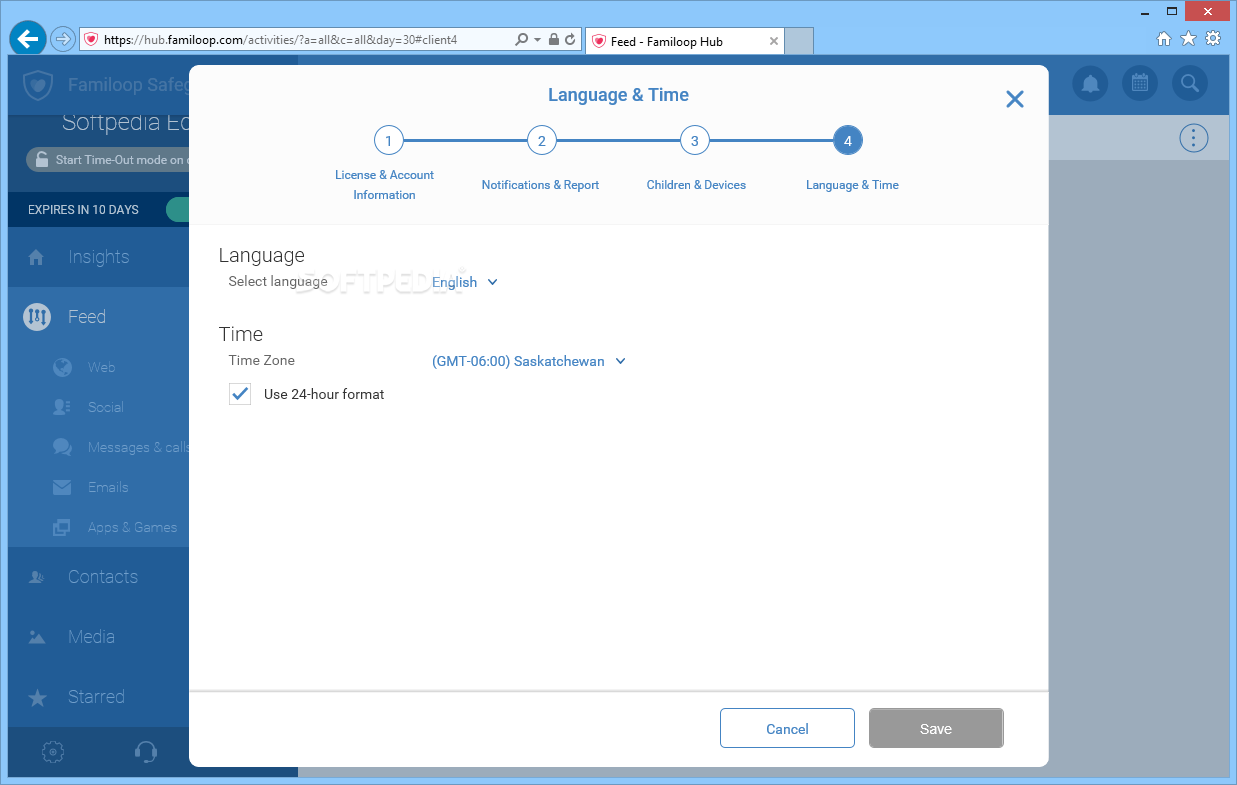1237x785 pixels.
Task: Toggle Use 24-hour format checkbox
Action: [240, 394]
